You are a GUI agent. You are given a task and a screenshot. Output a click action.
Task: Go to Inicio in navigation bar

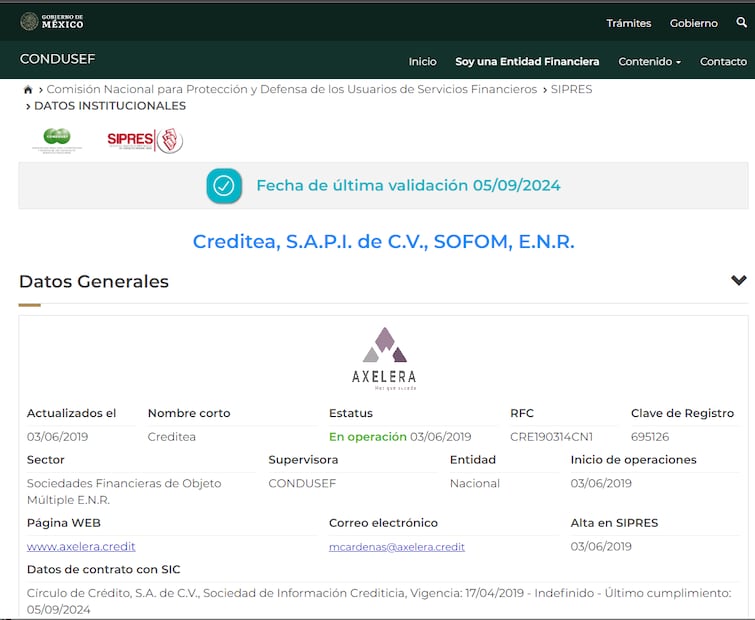click(x=422, y=62)
